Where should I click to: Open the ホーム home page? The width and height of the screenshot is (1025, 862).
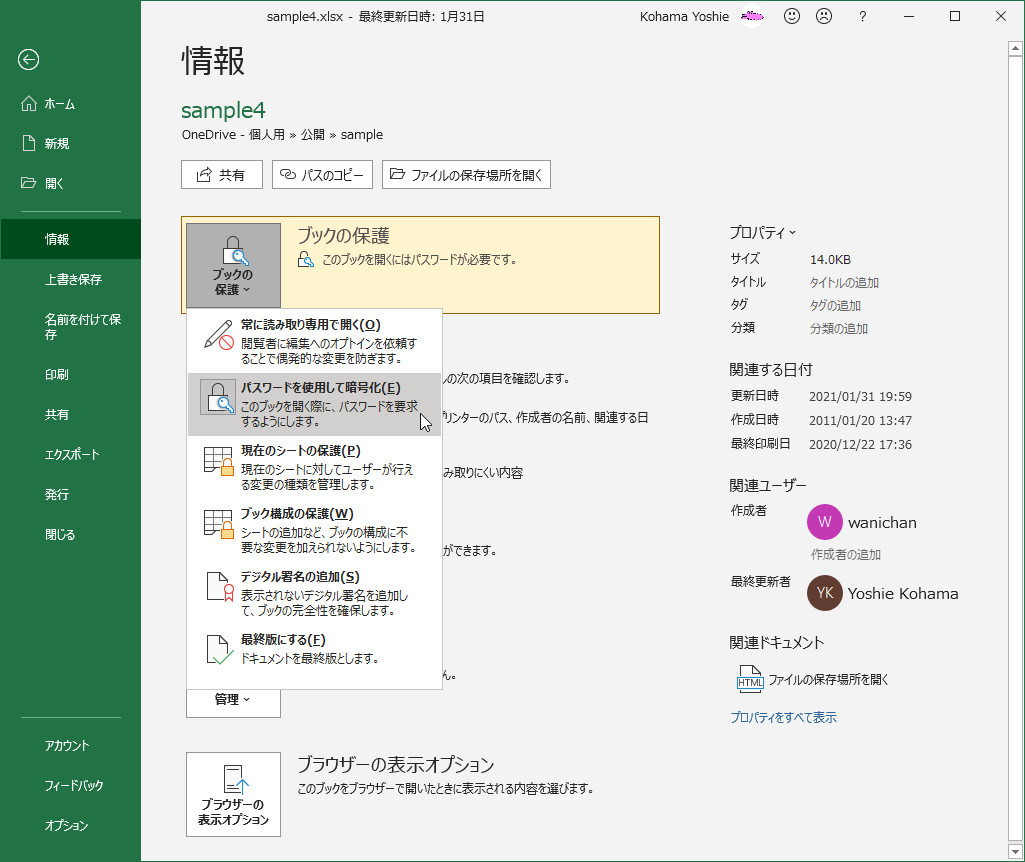click(x=71, y=104)
